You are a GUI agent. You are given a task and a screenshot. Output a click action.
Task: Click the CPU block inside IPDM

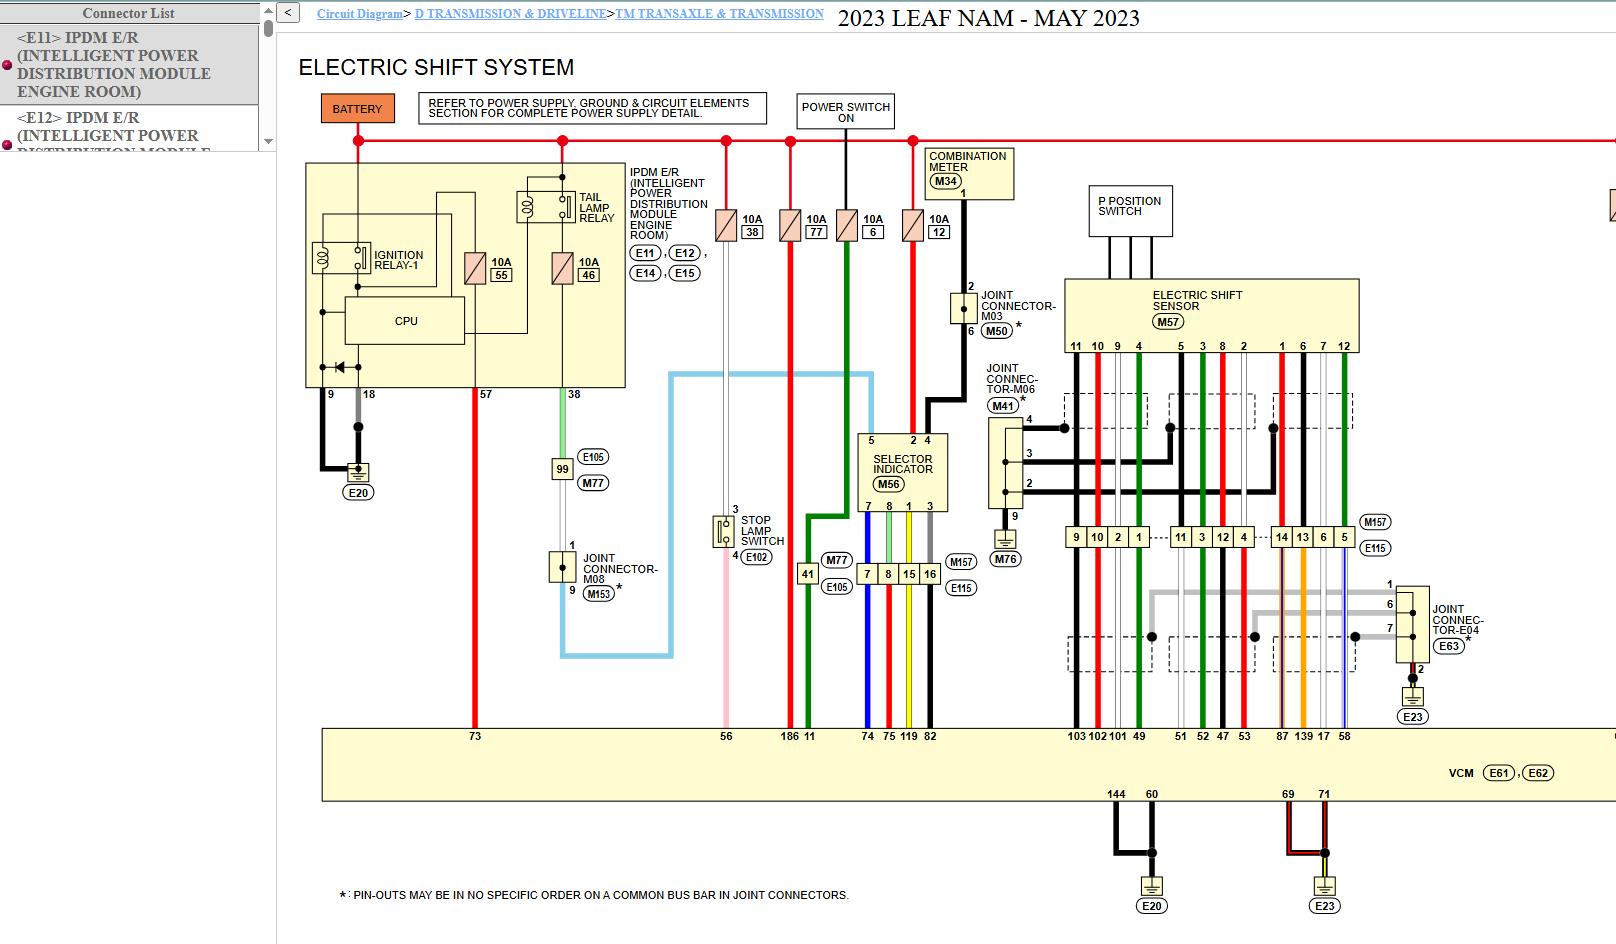pyautogui.click(x=405, y=321)
